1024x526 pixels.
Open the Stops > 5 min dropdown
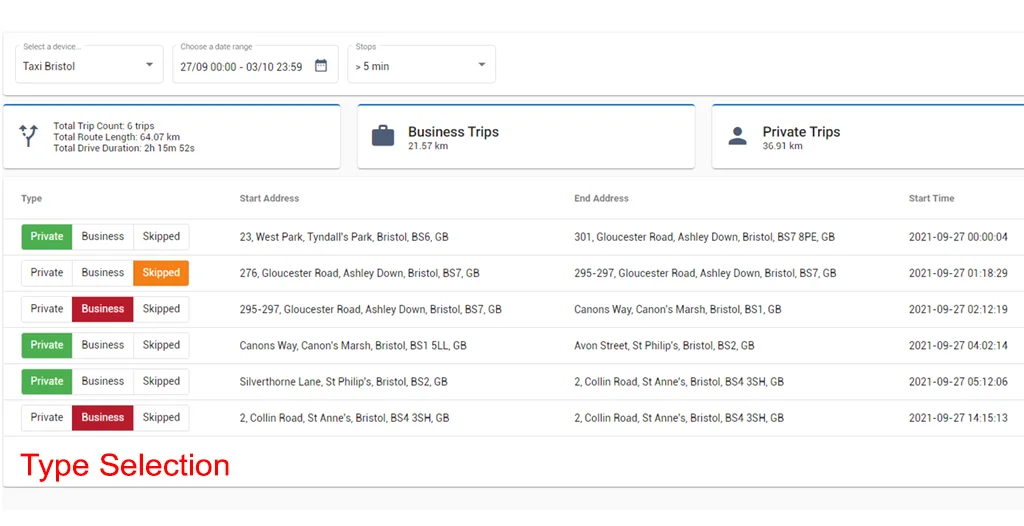point(421,64)
